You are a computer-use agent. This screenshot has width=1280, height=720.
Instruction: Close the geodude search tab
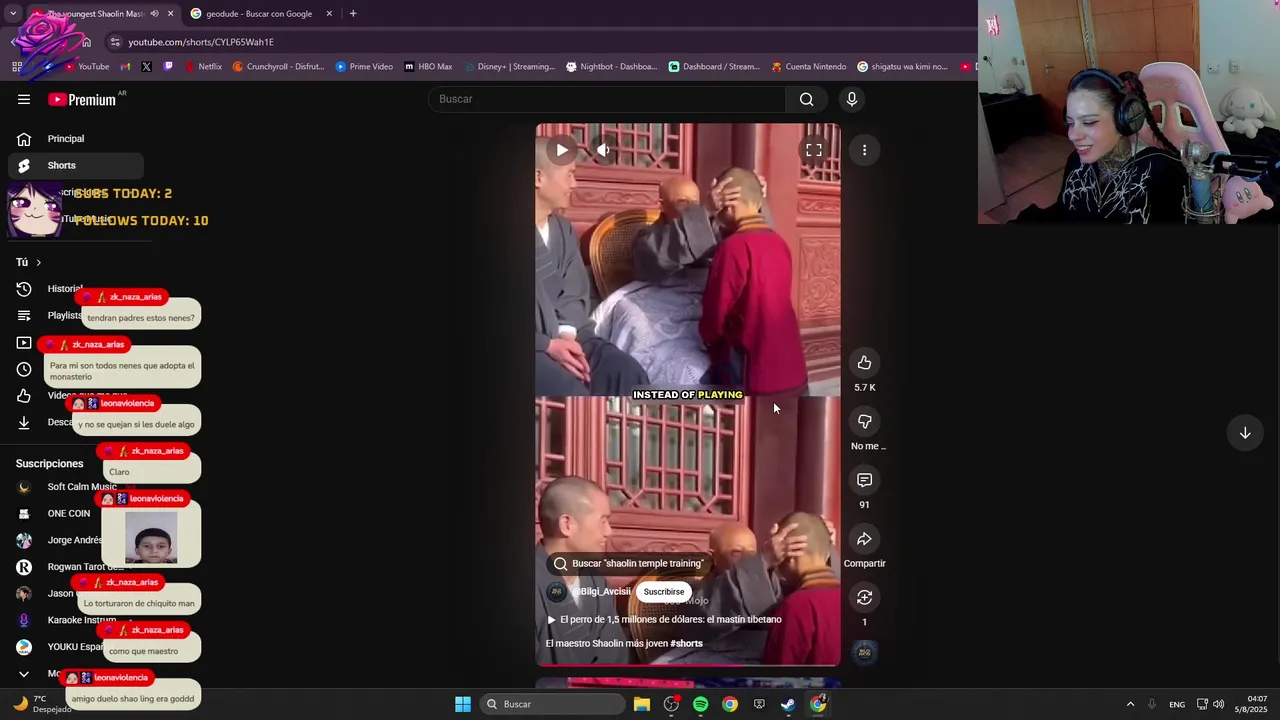tap(329, 14)
